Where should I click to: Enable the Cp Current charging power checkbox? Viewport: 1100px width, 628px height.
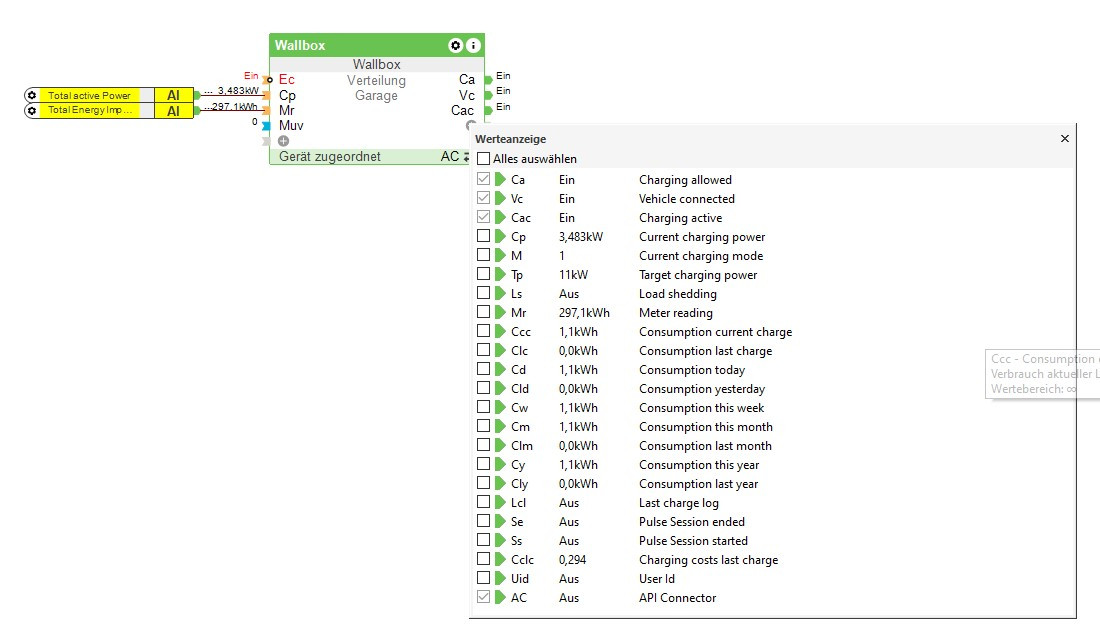[x=483, y=236]
